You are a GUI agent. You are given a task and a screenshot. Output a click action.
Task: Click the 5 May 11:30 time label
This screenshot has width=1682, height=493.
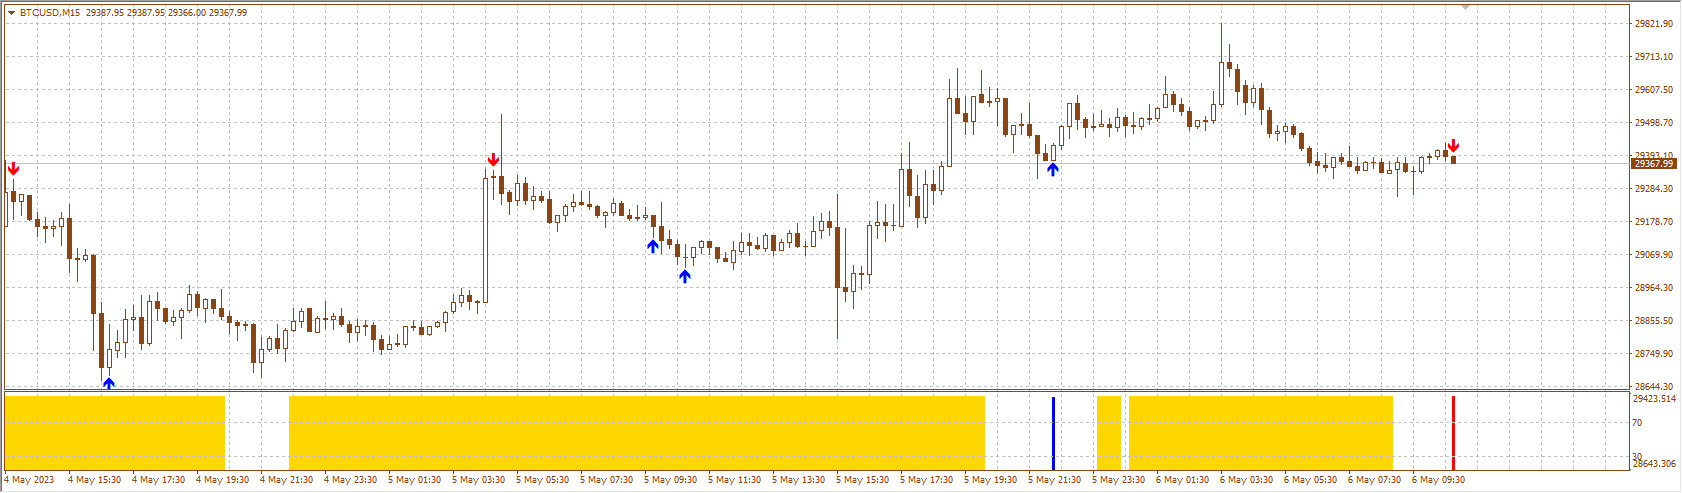[734, 480]
